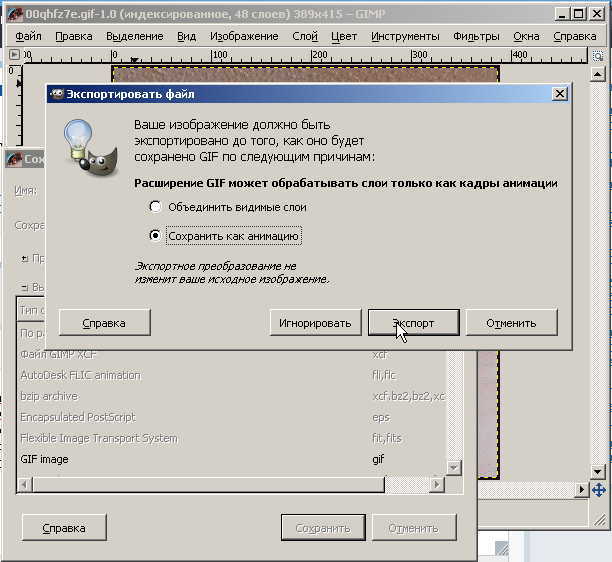Cancel the export with the Отменить button

pos(511,323)
